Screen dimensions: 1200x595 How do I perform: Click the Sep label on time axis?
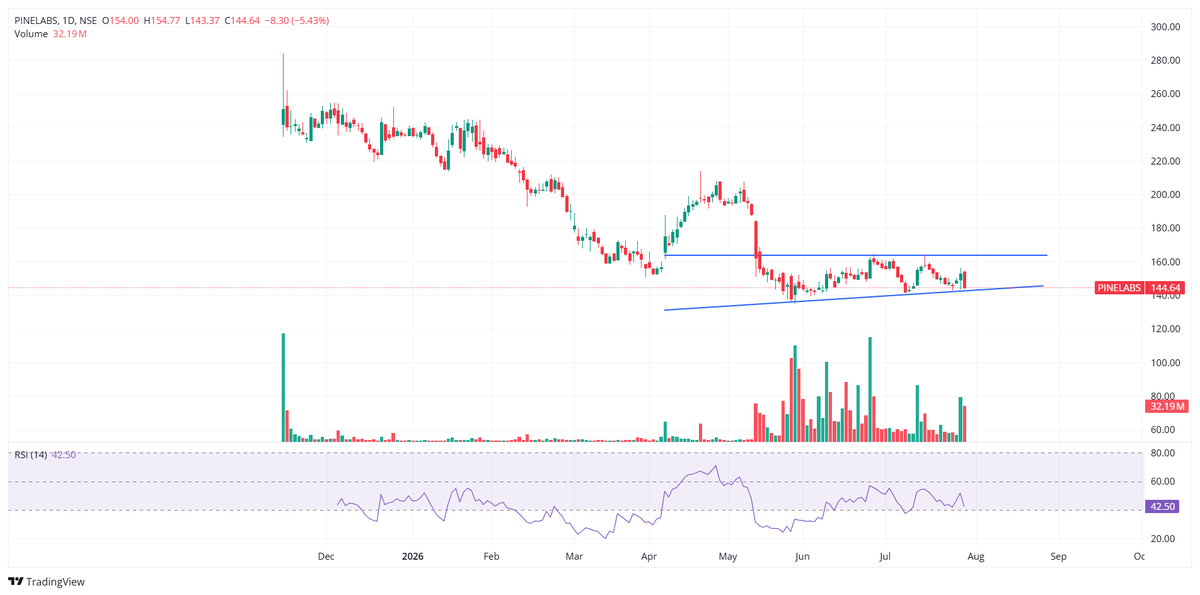(1059, 554)
